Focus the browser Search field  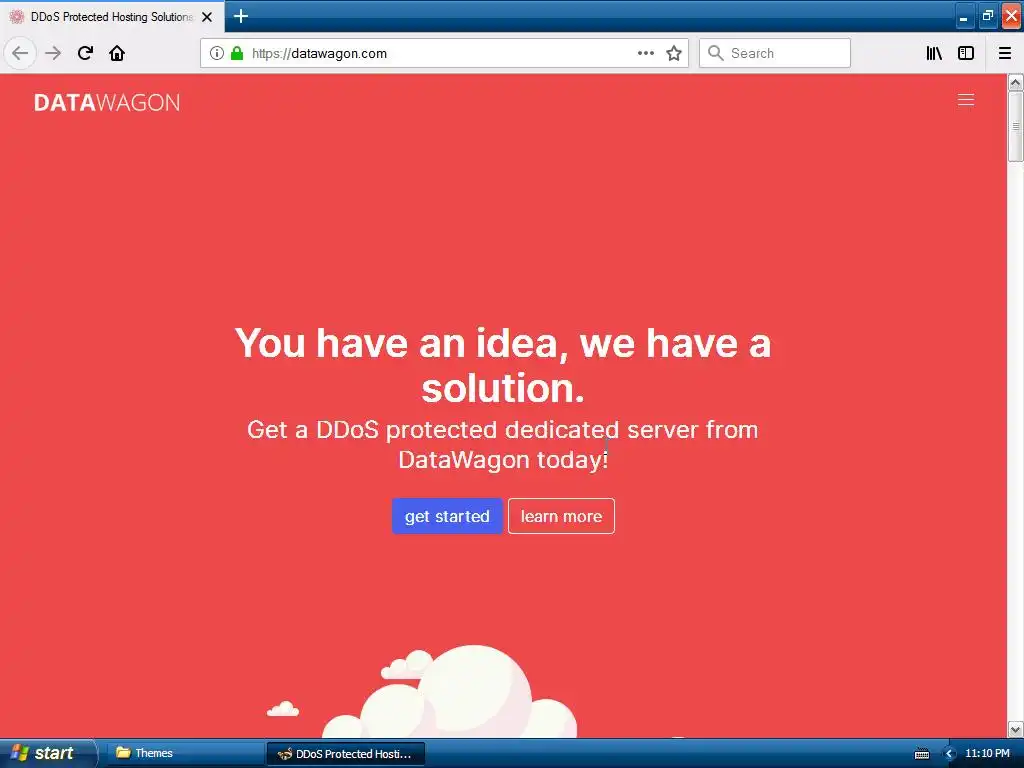tap(775, 53)
